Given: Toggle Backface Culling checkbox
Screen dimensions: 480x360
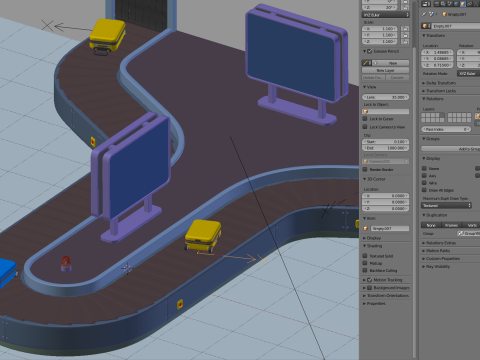Looking at the screenshot, I should pyautogui.click(x=365, y=270).
